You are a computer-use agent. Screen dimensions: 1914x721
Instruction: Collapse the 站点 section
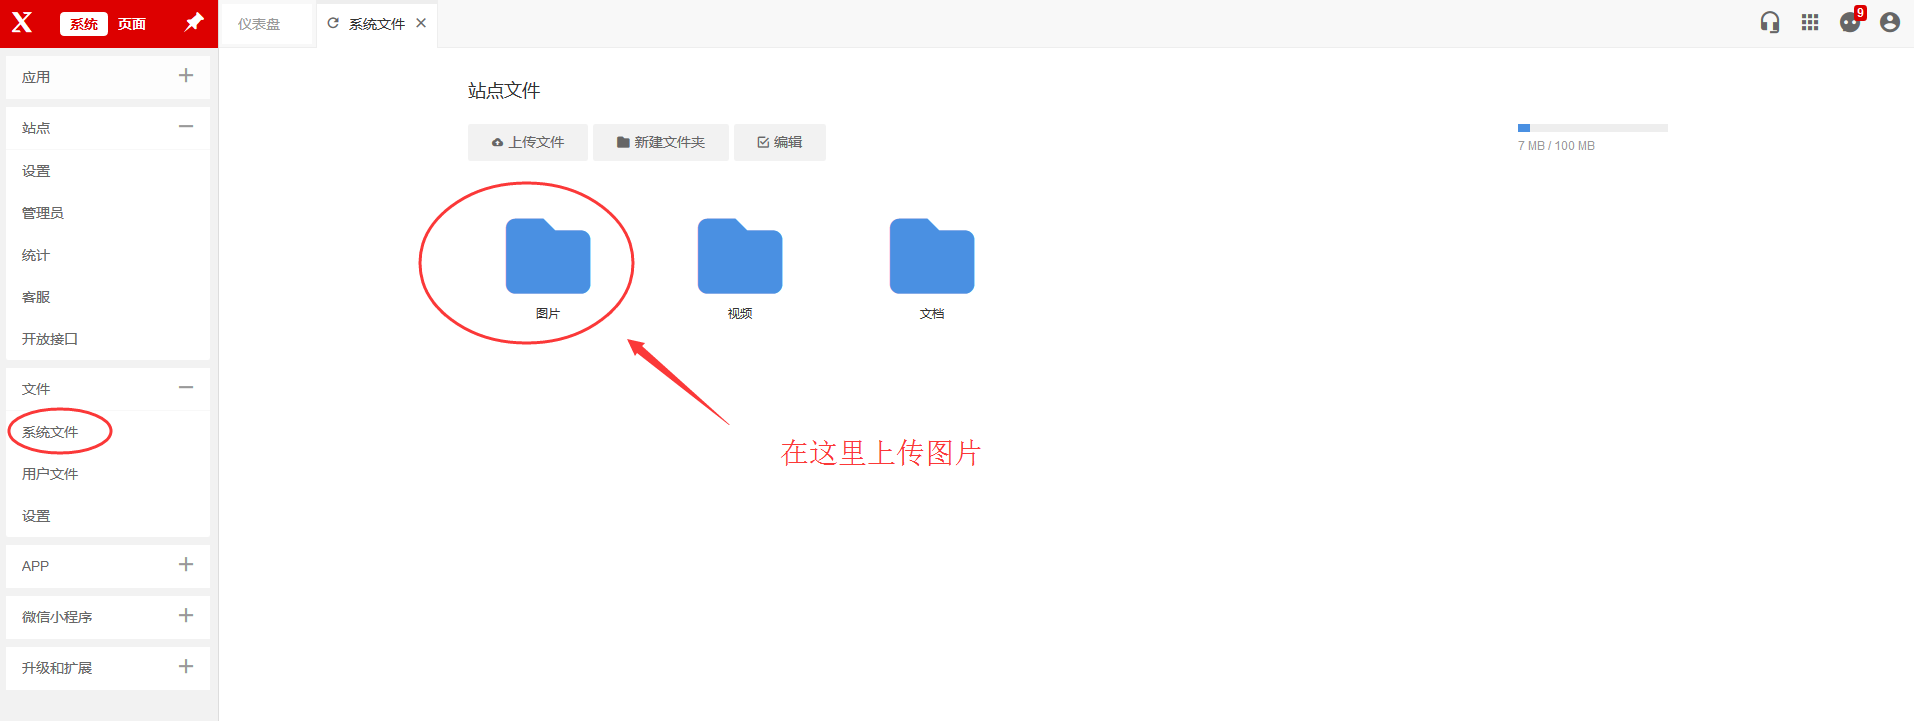[x=186, y=127]
